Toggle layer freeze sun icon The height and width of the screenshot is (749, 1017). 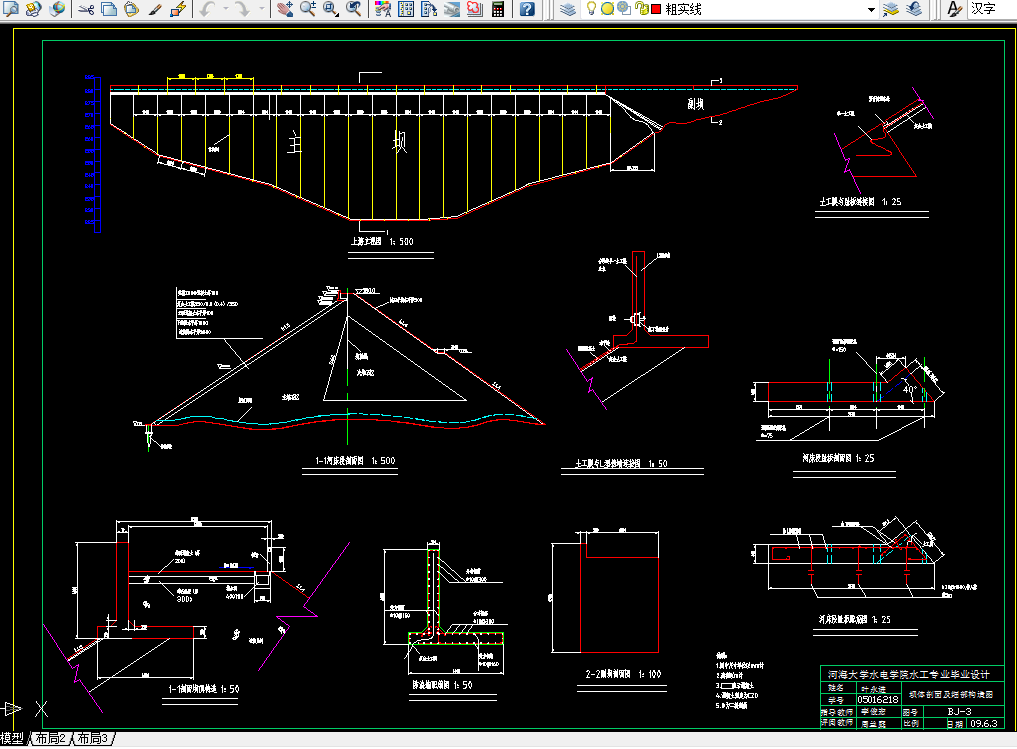point(607,9)
